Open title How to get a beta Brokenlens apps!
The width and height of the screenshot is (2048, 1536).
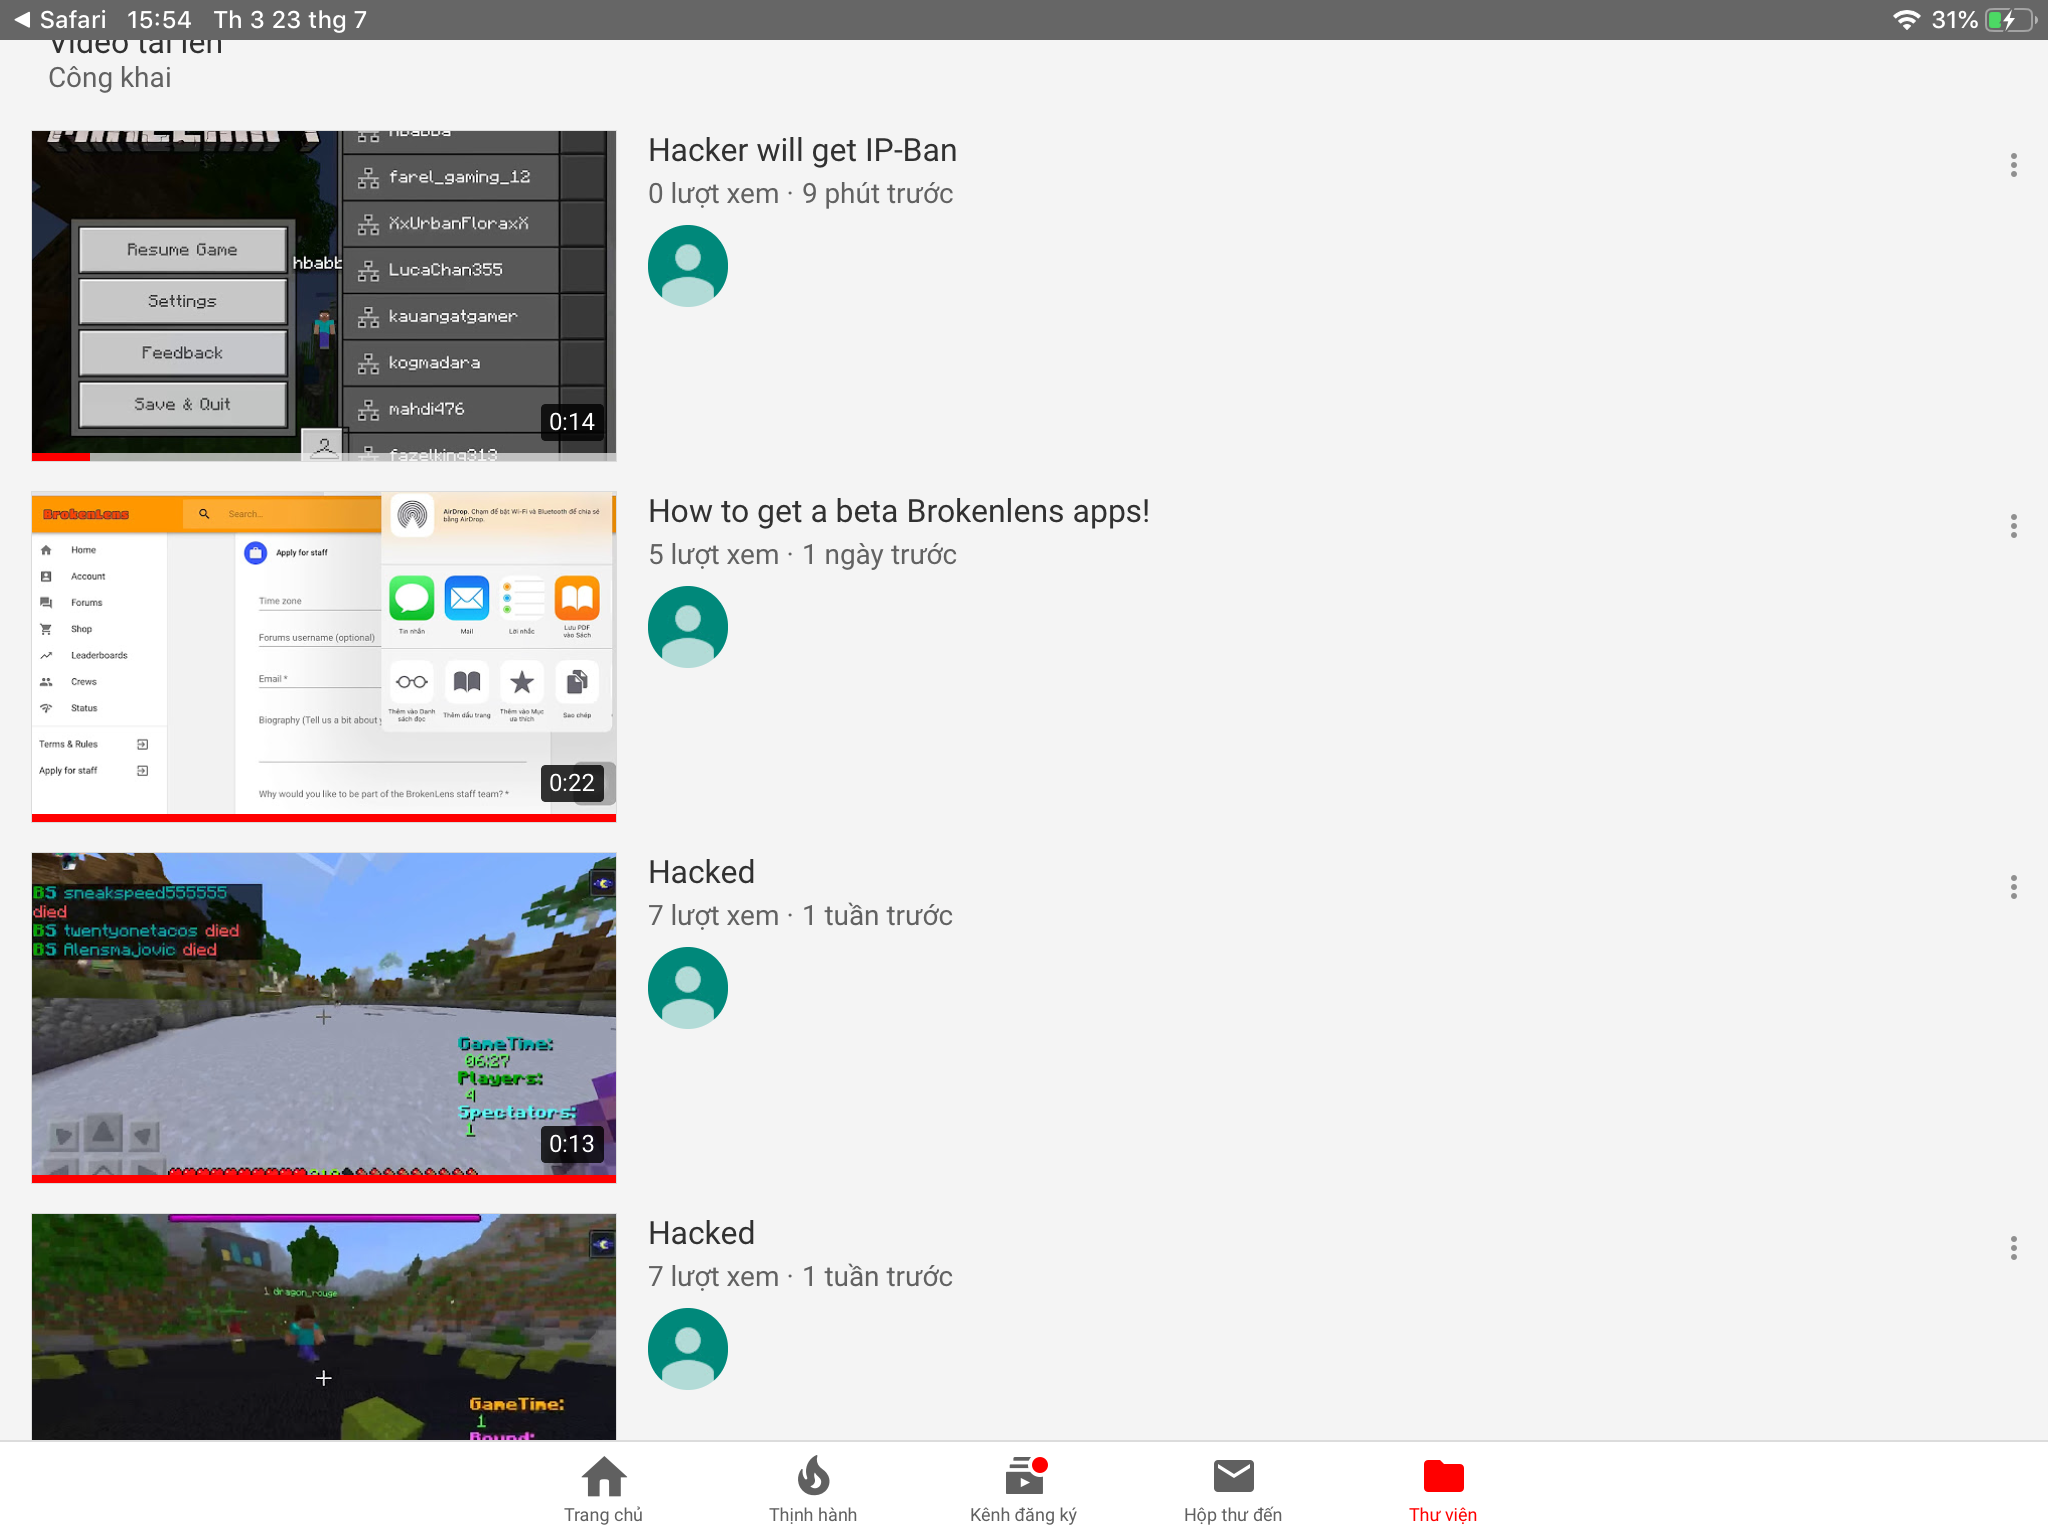pyautogui.click(x=899, y=511)
